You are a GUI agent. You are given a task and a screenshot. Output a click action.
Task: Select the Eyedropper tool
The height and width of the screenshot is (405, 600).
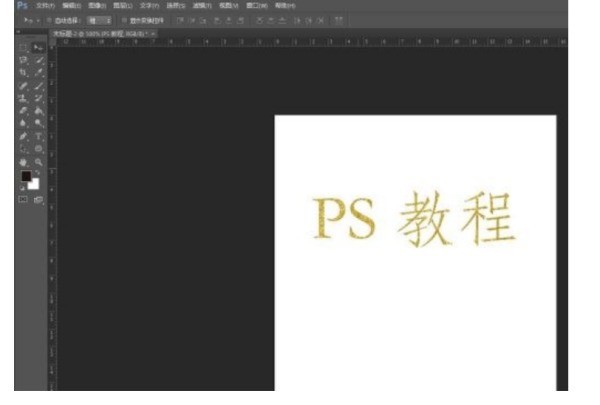click(x=38, y=73)
